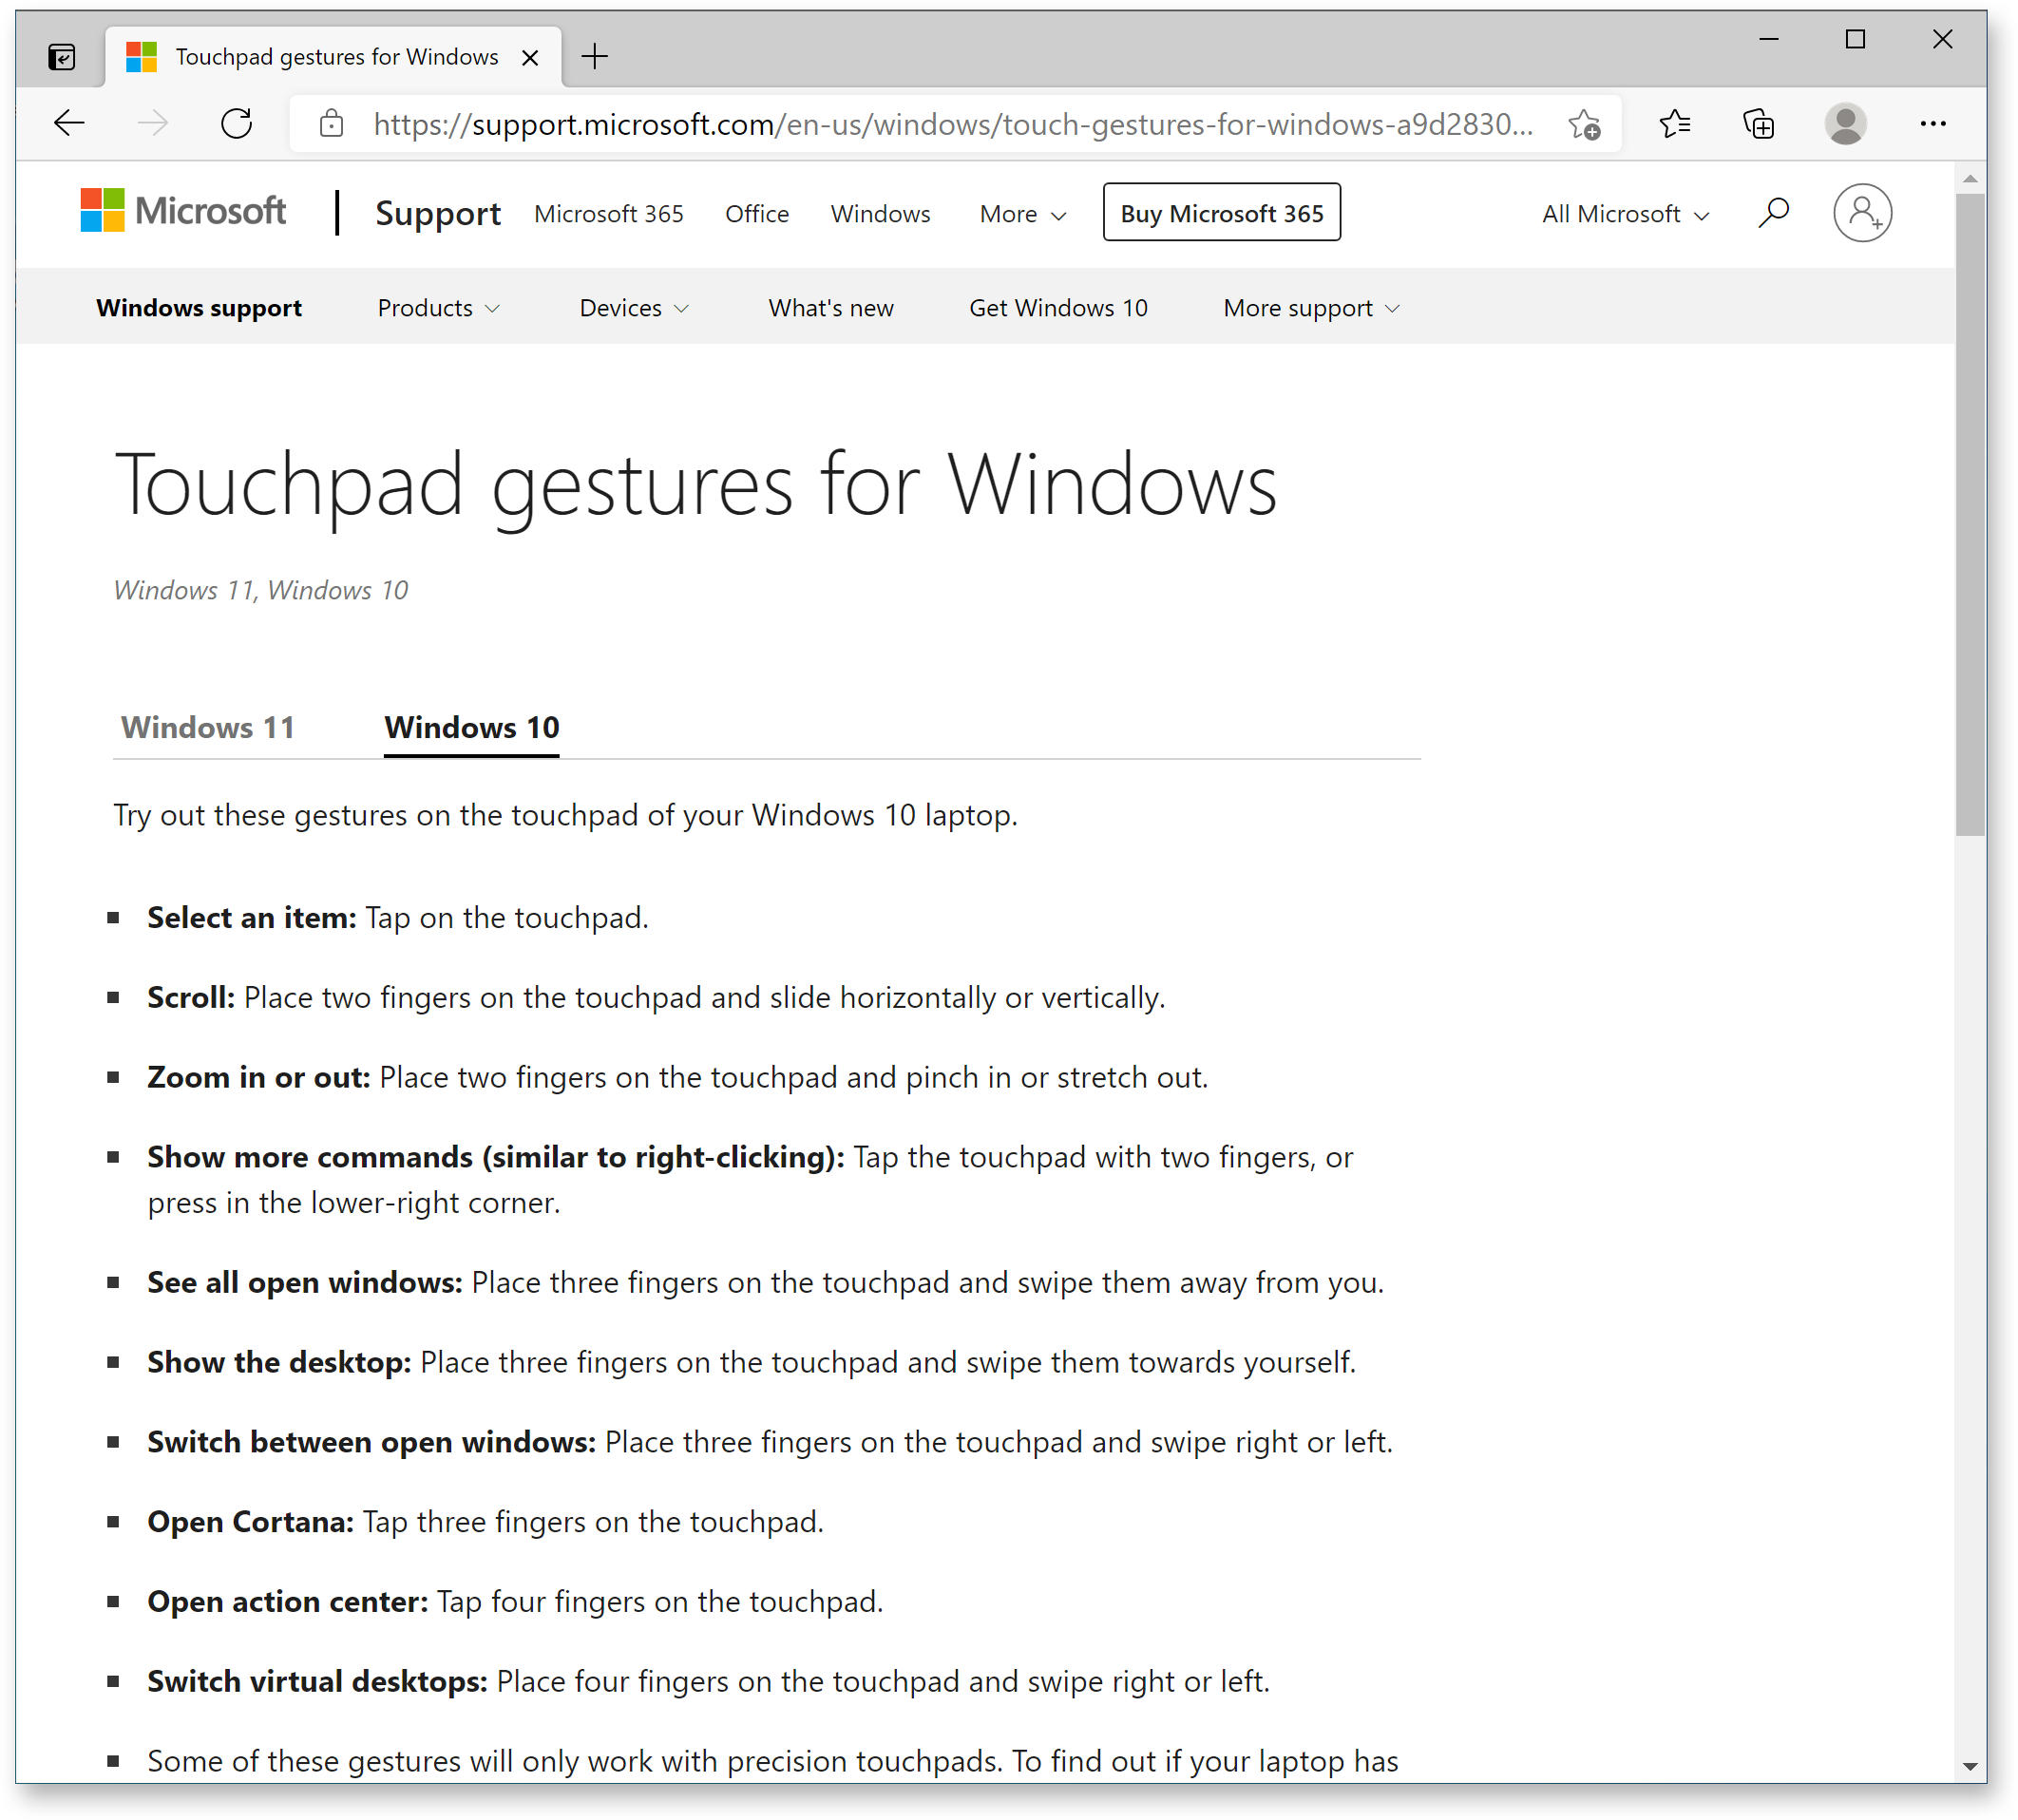Image resolution: width=2018 pixels, height=1820 pixels.
Task: Click the padlock icon in address bar
Action: (x=331, y=123)
